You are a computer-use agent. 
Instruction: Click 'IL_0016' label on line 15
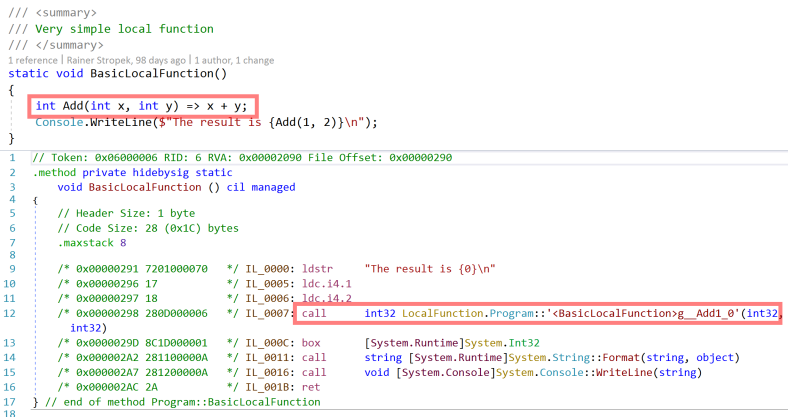coord(268,373)
